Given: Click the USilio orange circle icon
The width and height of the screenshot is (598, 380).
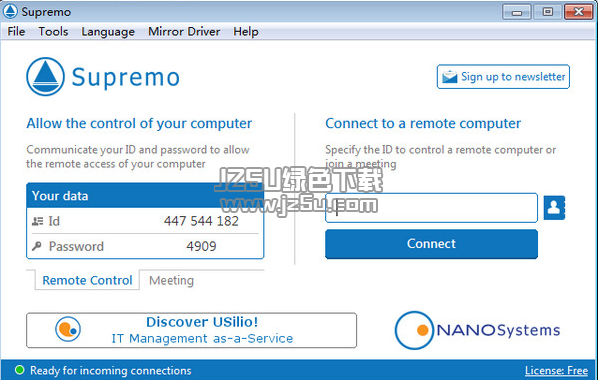Looking at the screenshot, I should tap(68, 329).
